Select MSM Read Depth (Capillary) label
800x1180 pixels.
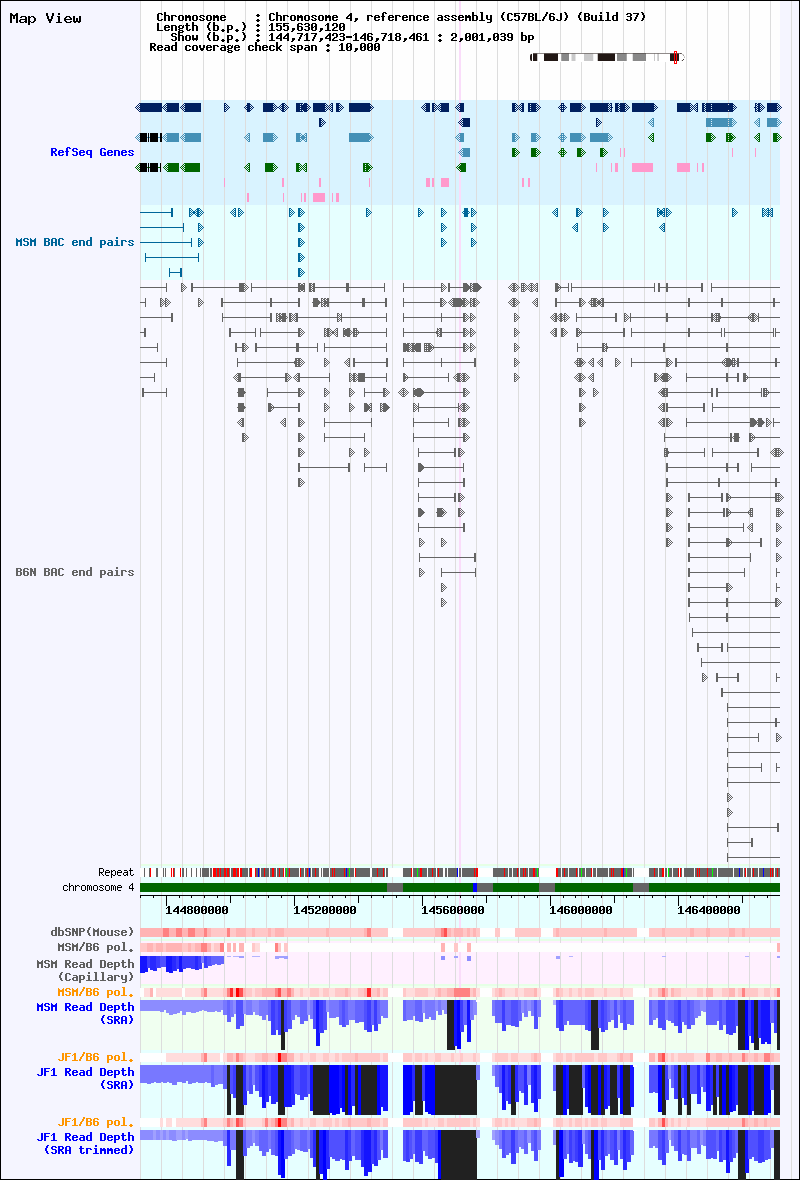click(85, 970)
